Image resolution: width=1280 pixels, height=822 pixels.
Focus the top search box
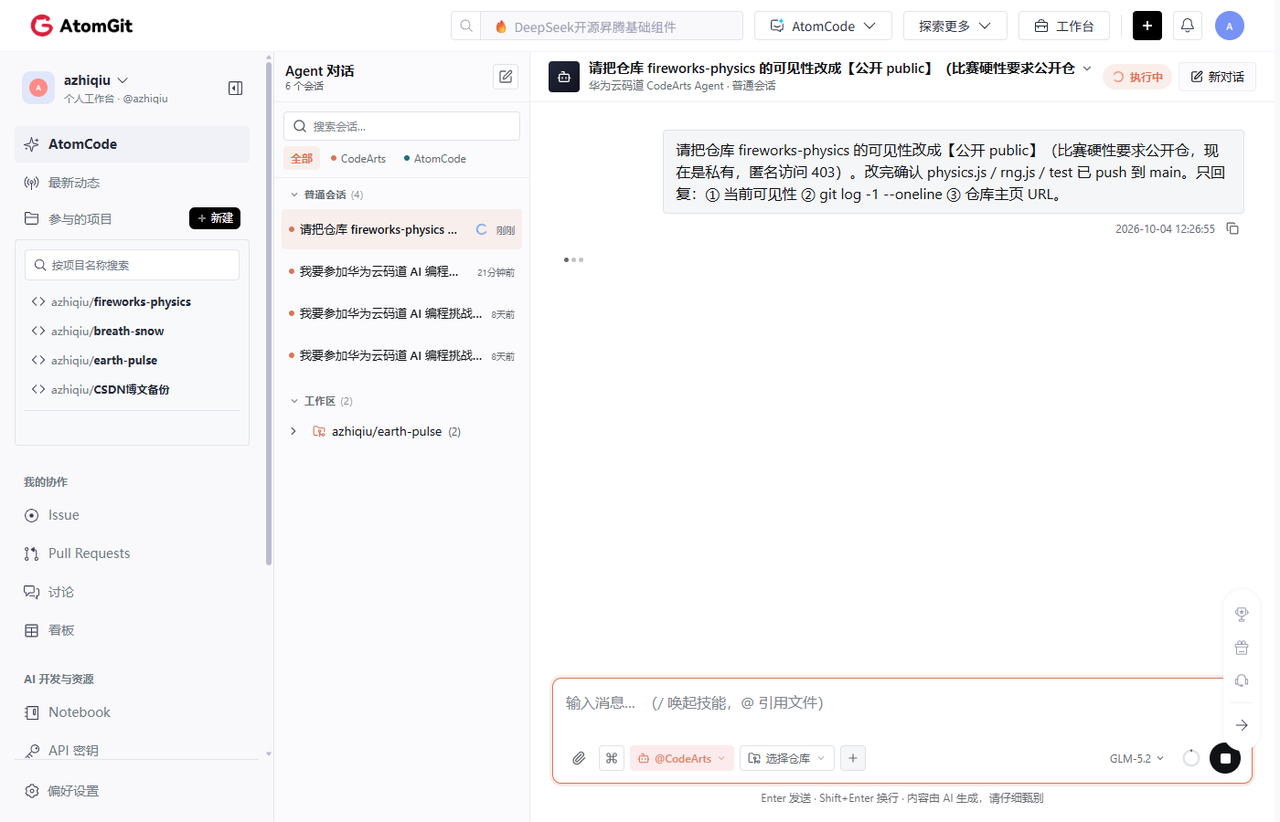click(612, 26)
